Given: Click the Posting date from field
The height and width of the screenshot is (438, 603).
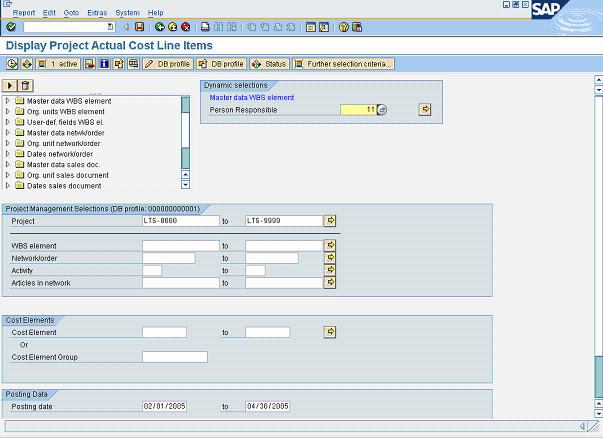Looking at the screenshot, I should [165, 406].
